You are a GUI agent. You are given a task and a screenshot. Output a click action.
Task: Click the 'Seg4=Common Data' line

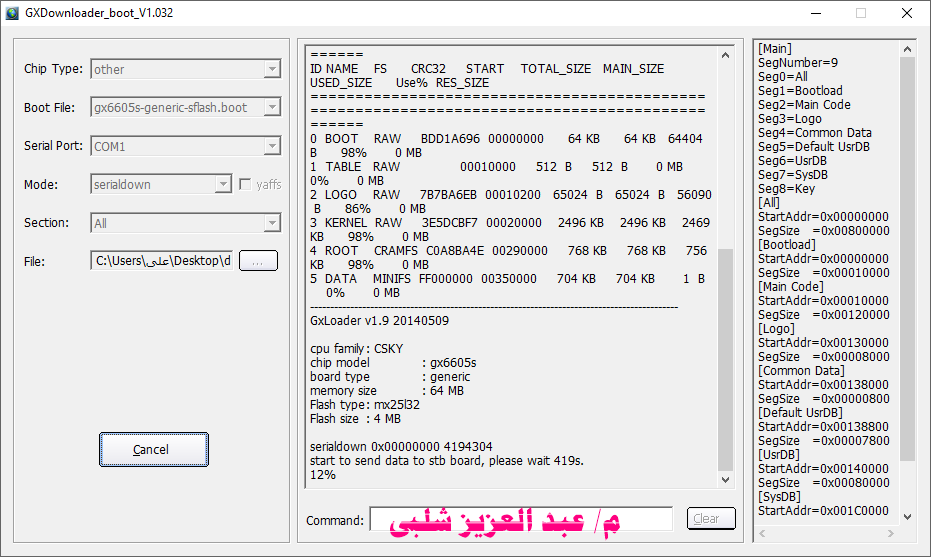[815, 133]
